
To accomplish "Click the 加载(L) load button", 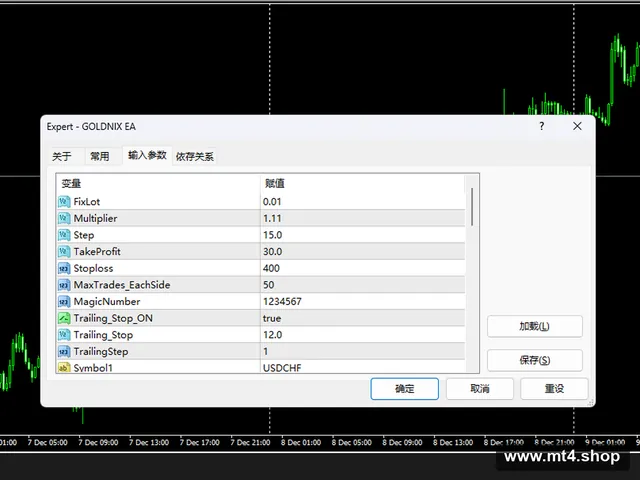I will (x=535, y=326).
